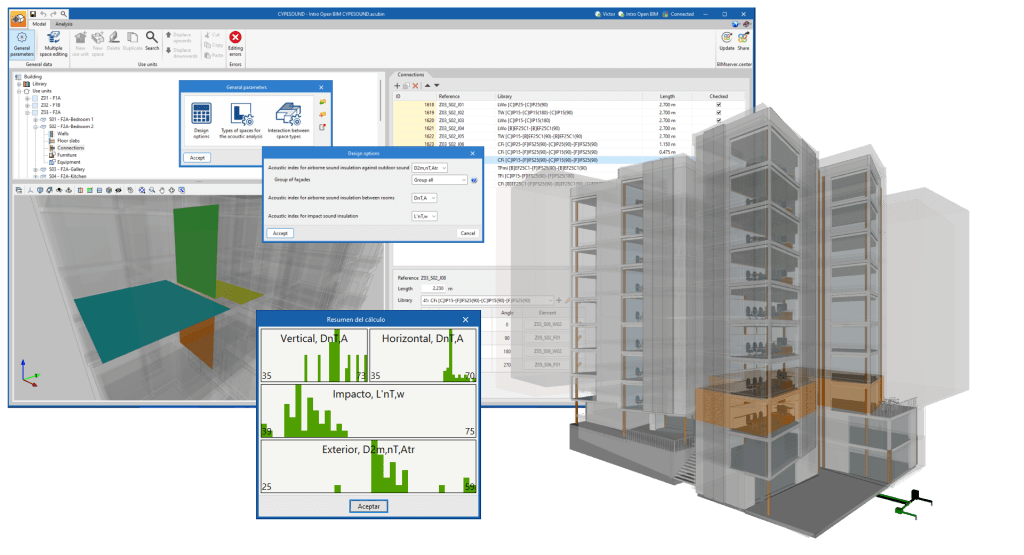Click Accept in General parameters dialog
Viewport: 1024px width, 555px height.
click(197, 158)
